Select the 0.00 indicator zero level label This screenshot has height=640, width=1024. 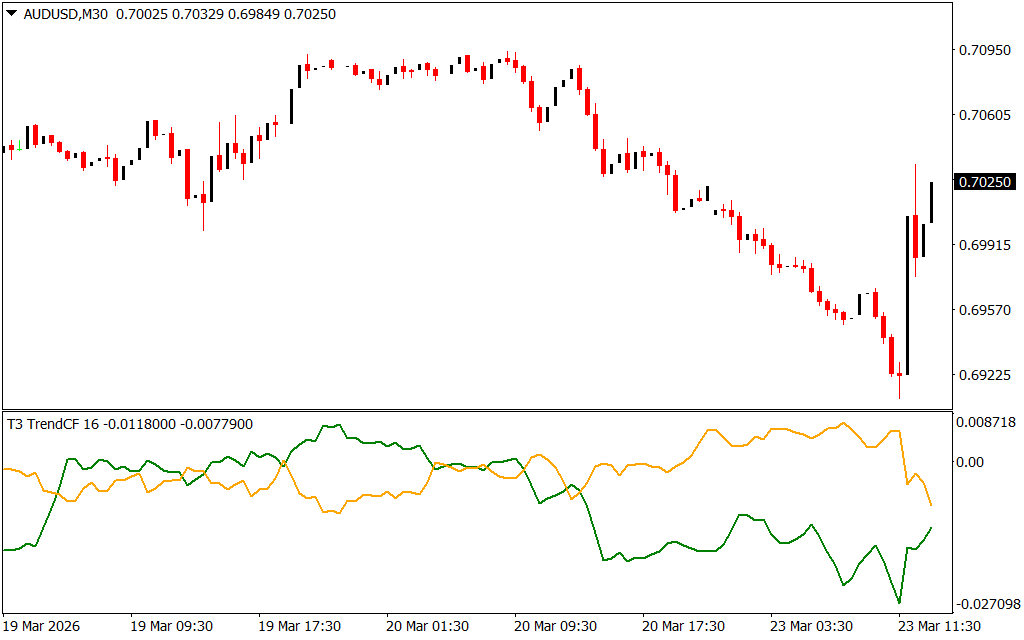(970, 462)
